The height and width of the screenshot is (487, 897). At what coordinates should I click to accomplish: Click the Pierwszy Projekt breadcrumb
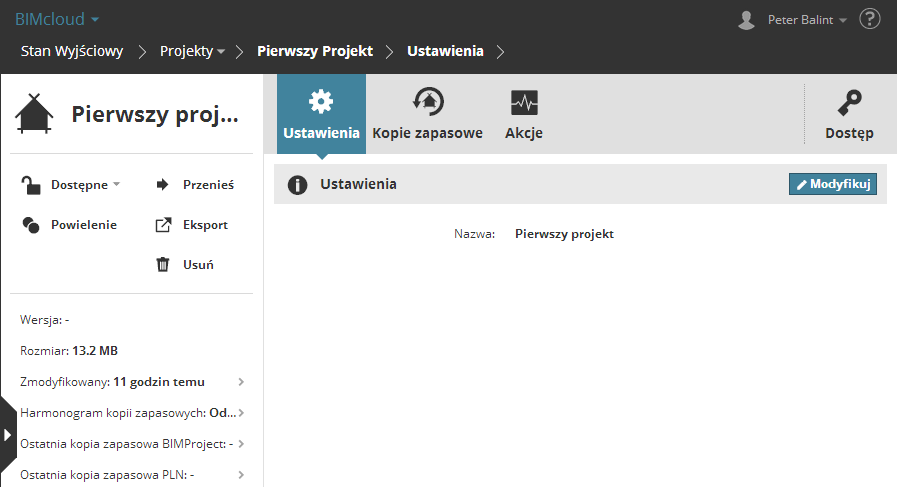coord(315,51)
